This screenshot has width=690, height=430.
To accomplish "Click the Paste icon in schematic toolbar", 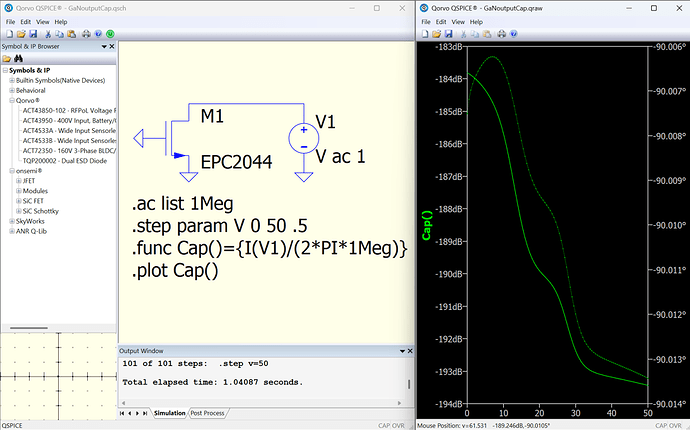I will 72,34.
